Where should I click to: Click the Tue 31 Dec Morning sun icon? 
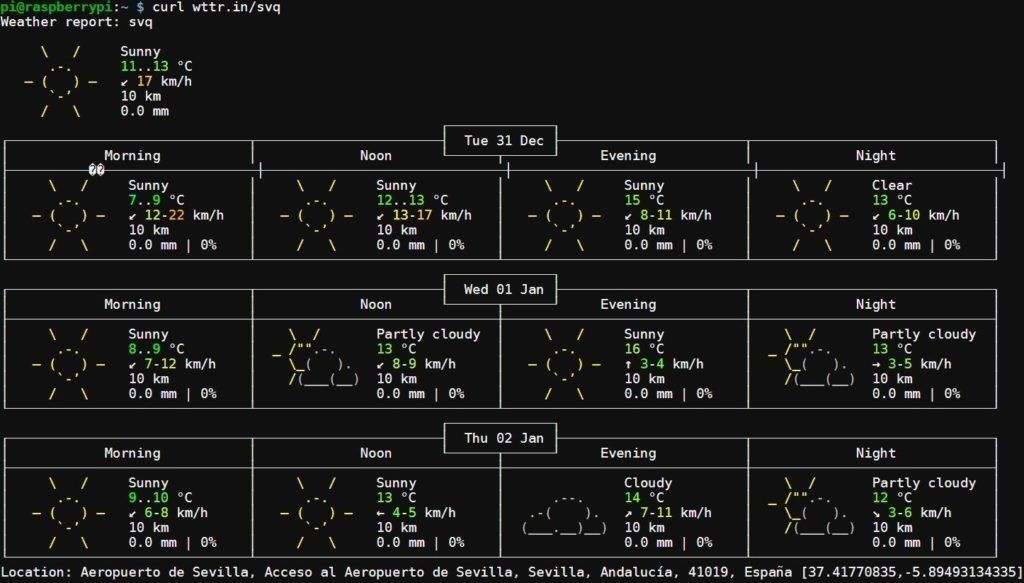coord(69,215)
